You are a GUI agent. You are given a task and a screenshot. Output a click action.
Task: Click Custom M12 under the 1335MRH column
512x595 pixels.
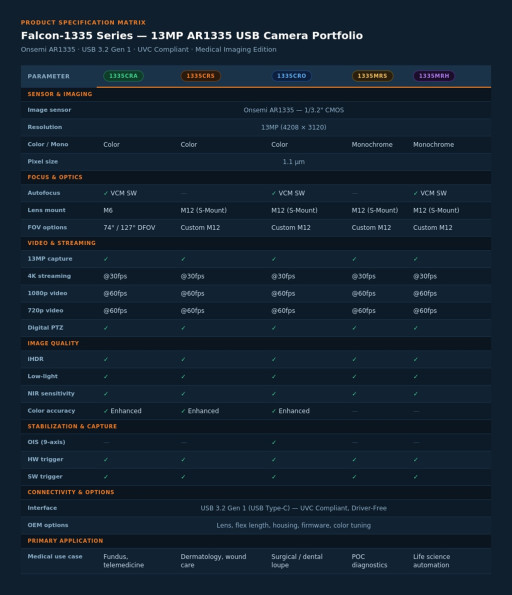click(433, 228)
